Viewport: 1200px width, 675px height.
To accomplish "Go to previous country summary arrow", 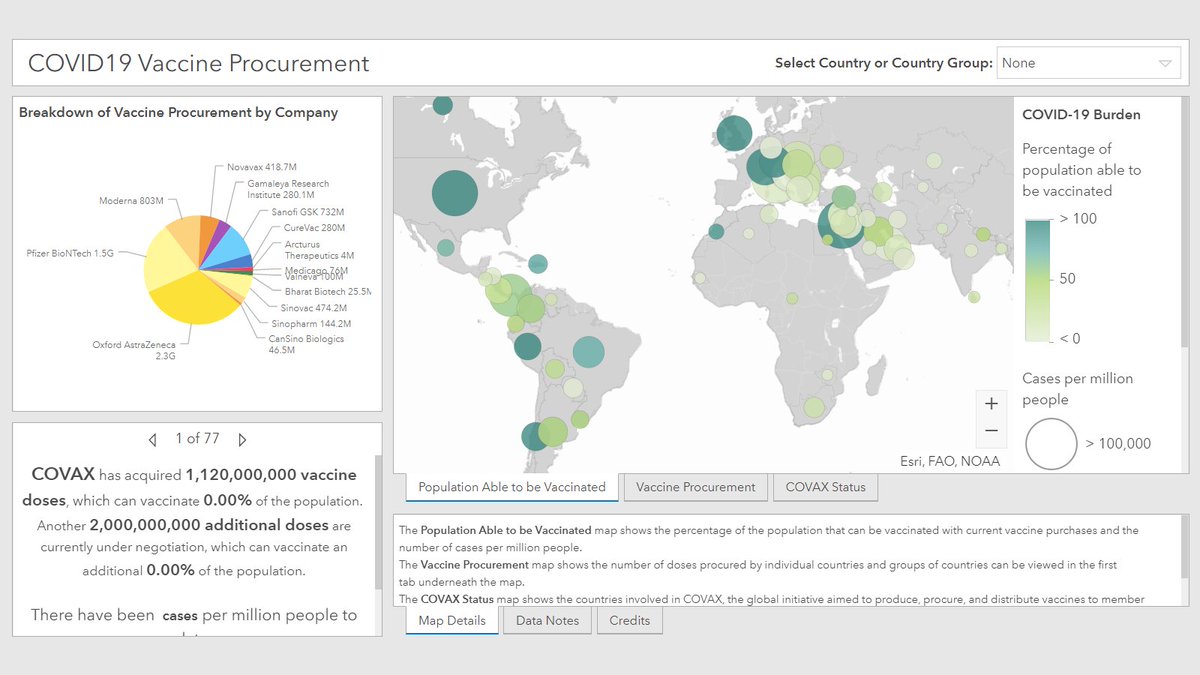I will [x=152, y=439].
